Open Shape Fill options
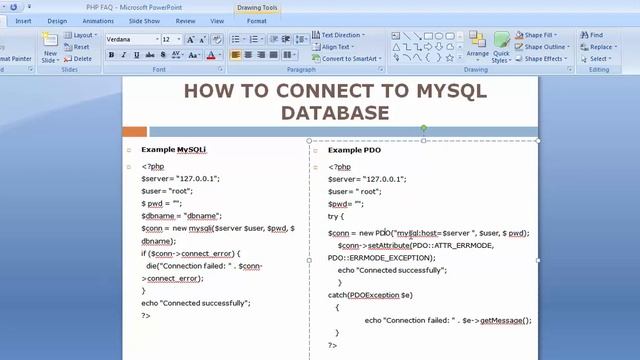Image resolution: width=640 pixels, height=360 pixels. pos(536,35)
